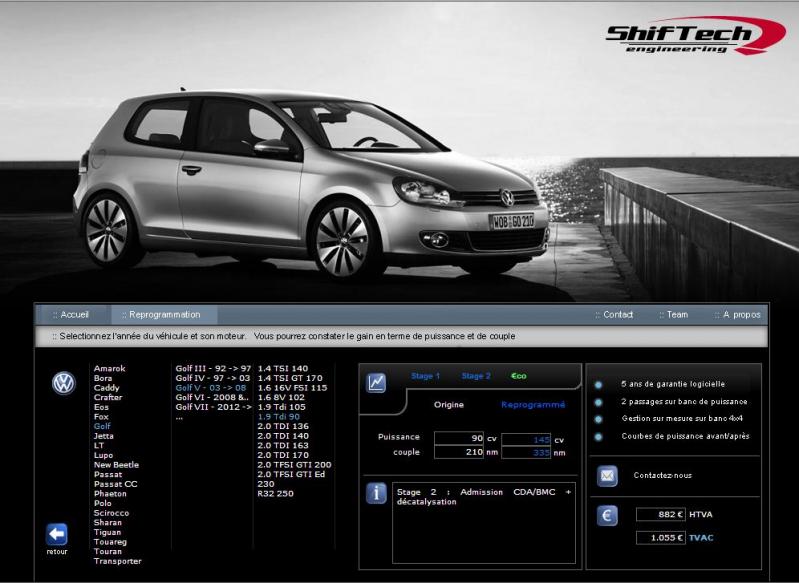This screenshot has width=799, height=583.
Task: Click the blue info icon
Action: pyautogui.click(x=376, y=493)
